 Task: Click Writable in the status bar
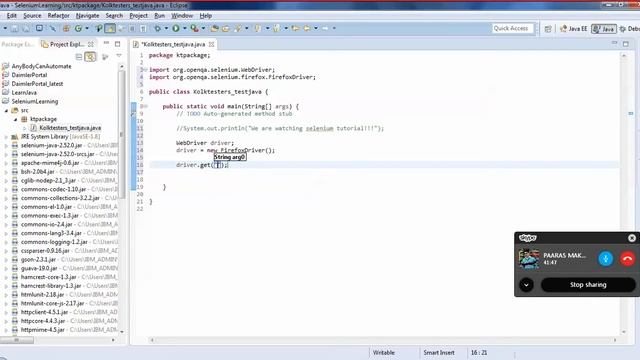click(384, 352)
